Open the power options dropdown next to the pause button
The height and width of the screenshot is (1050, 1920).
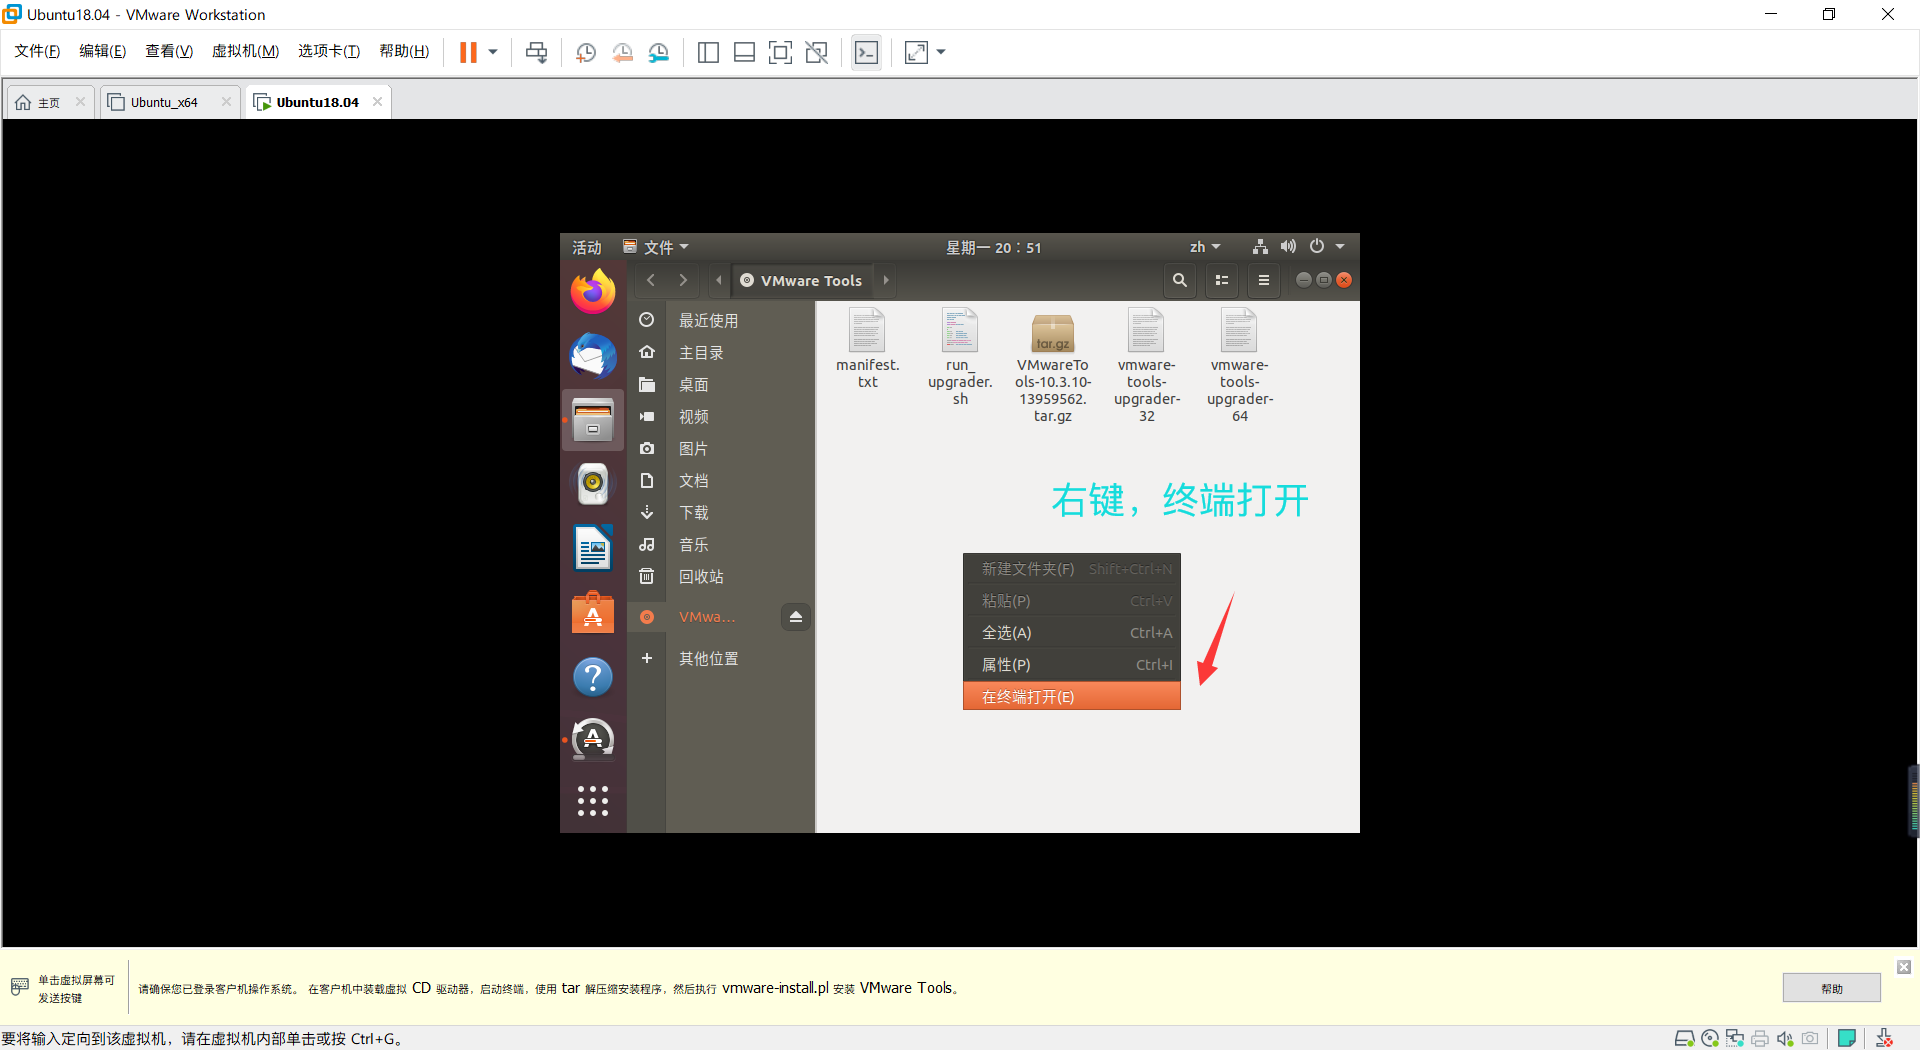(493, 52)
